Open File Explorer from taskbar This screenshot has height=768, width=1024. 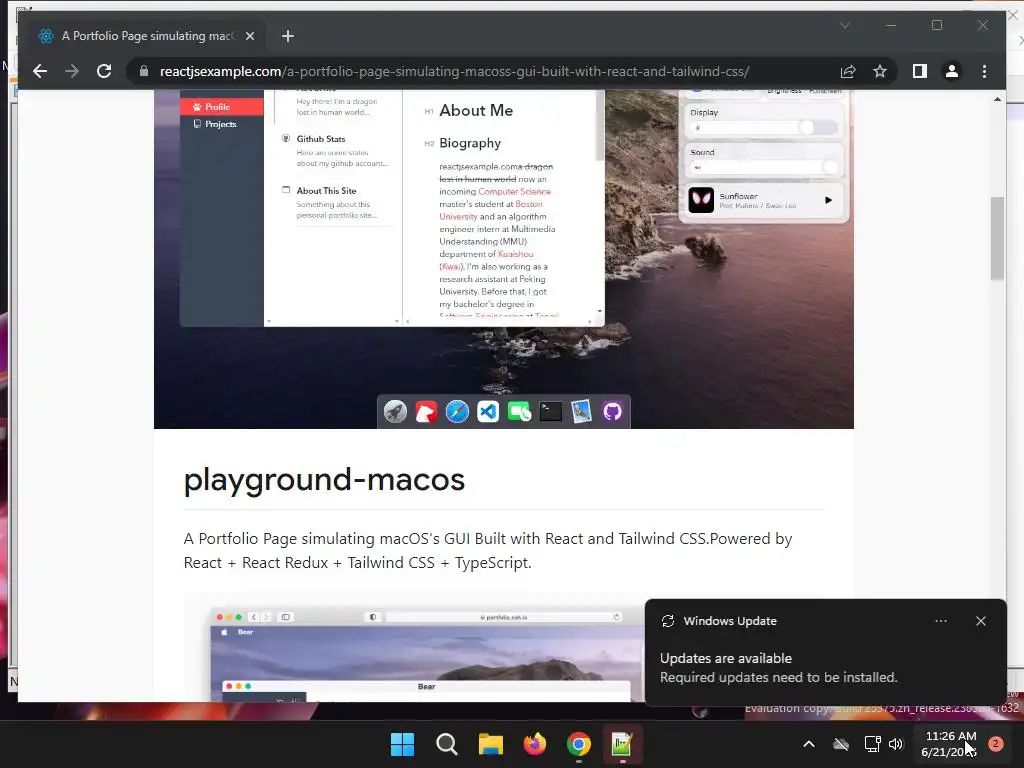click(490, 744)
